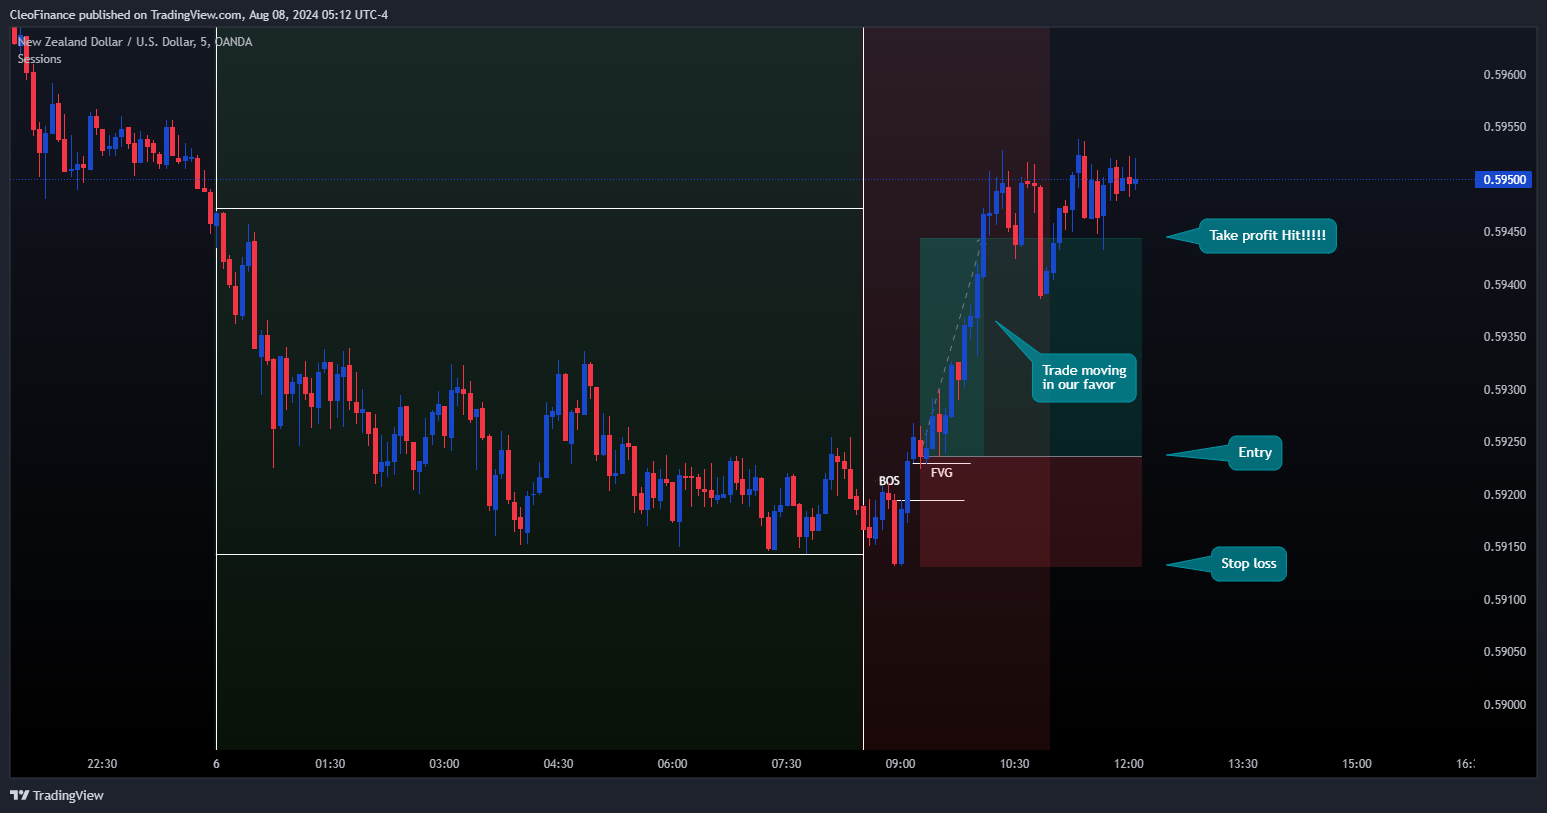
Task: Click the 0.59100 price axis label
Action: click(x=1504, y=600)
